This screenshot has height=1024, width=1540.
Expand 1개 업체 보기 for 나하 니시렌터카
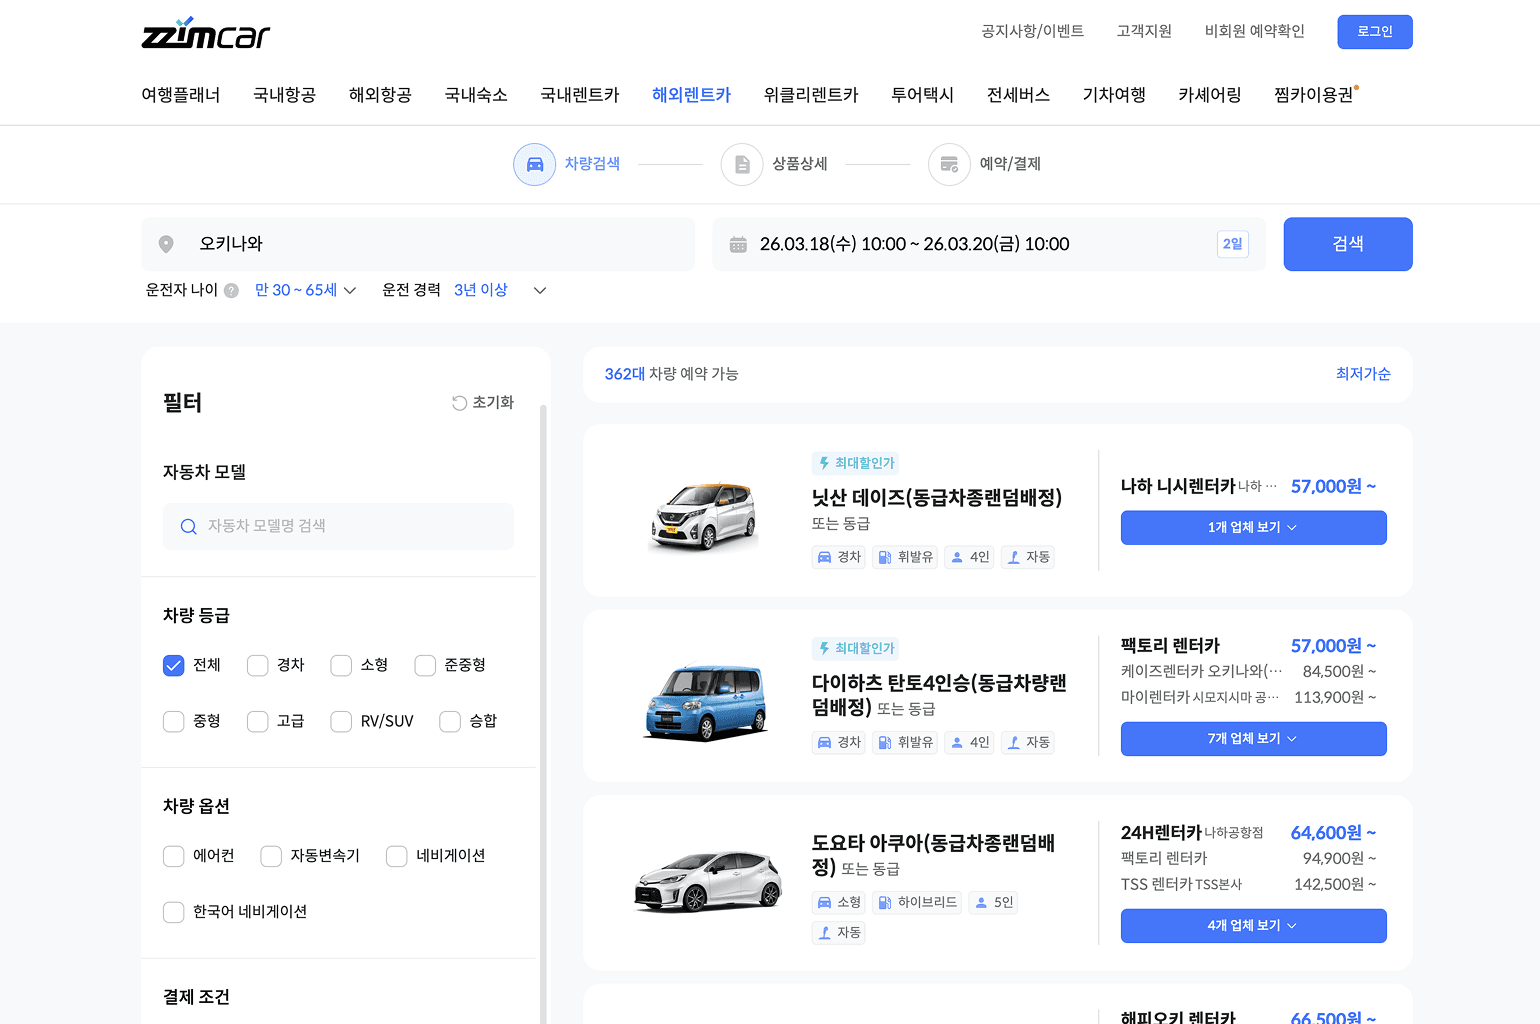(1253, 527)
